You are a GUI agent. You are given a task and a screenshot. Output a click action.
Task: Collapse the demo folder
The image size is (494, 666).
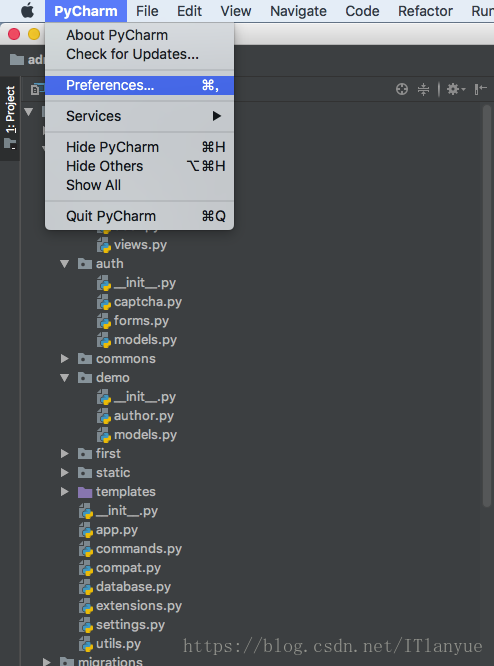pyautogui.click(x=65, y=378)
